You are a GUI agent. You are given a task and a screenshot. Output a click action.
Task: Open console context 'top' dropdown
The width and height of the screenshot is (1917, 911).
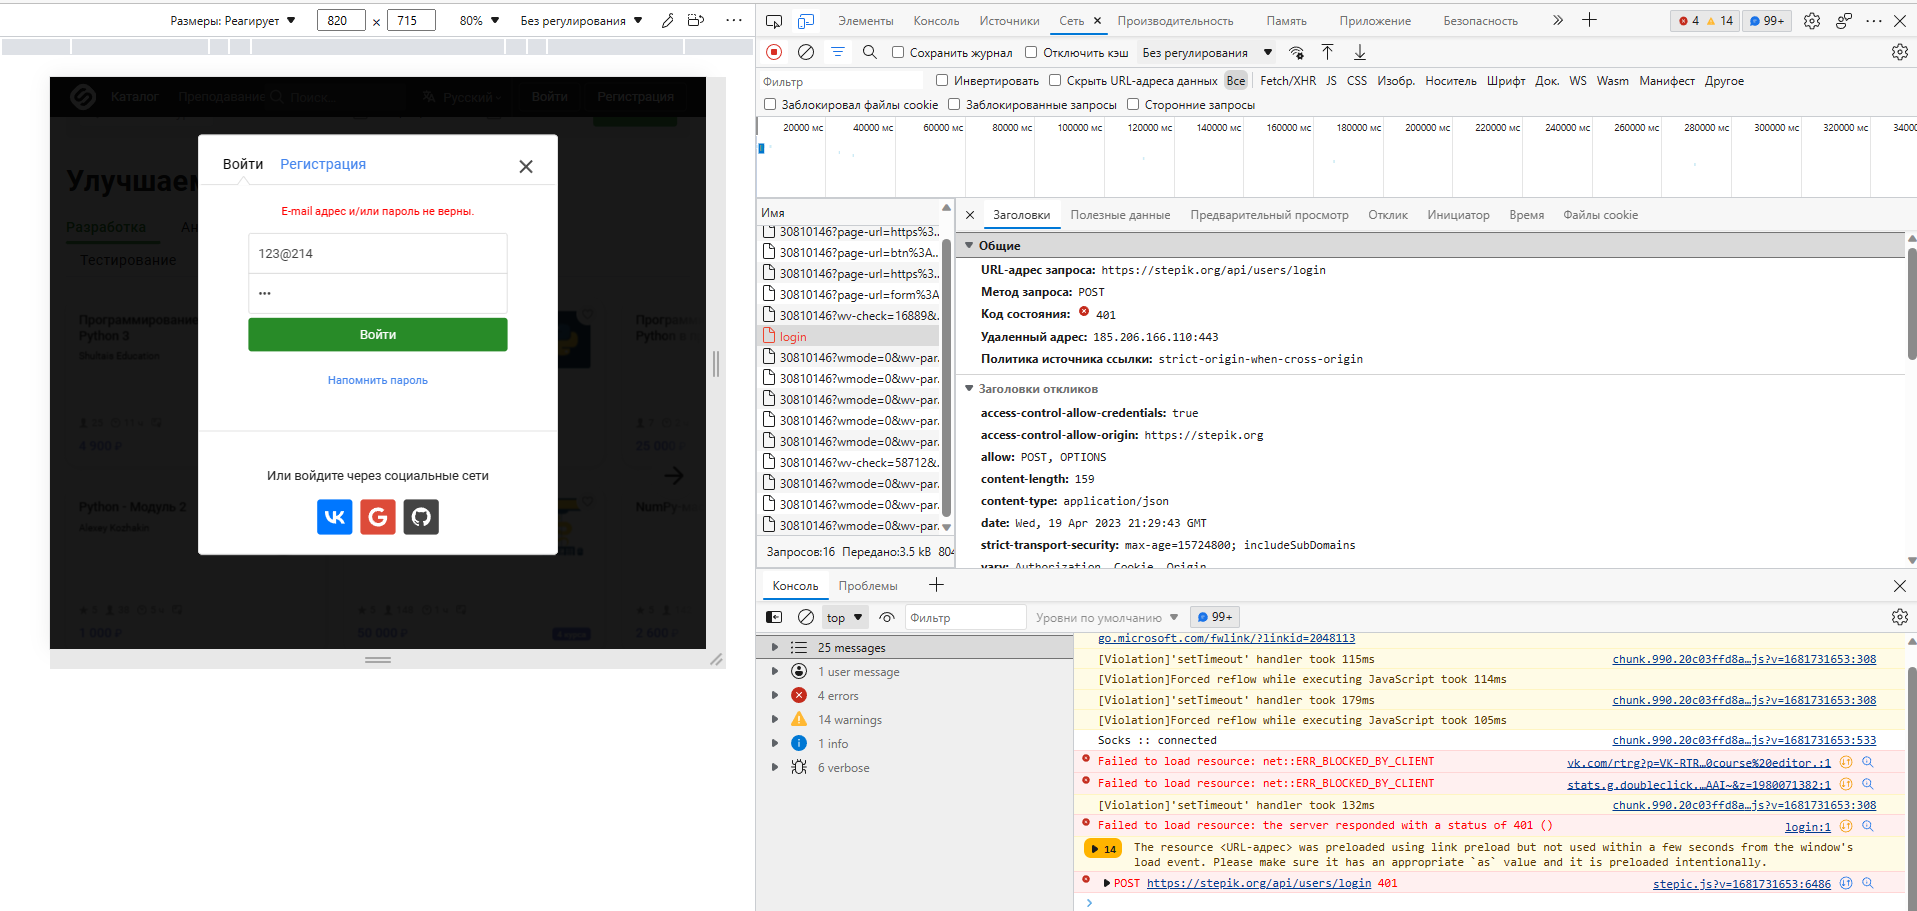844,617
